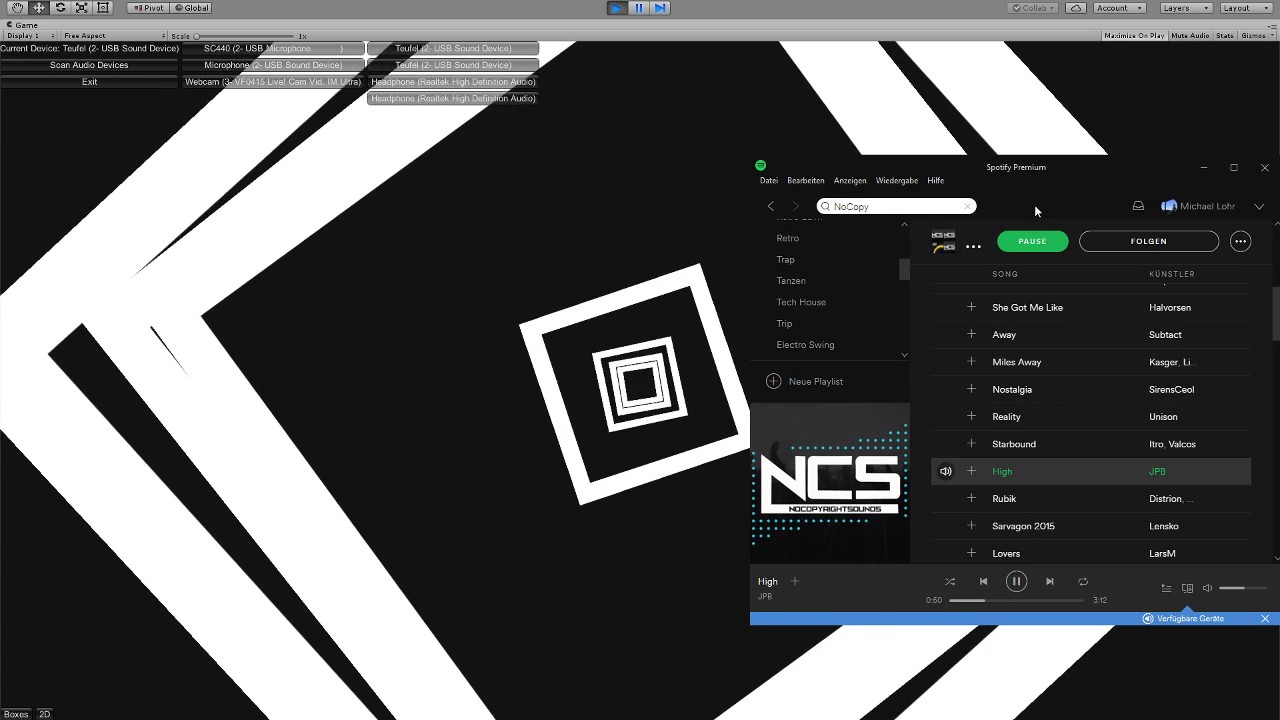The image size is (1280, 720).
Task: Open the Display 1 dropdown
Action: [x=29, y=36]
